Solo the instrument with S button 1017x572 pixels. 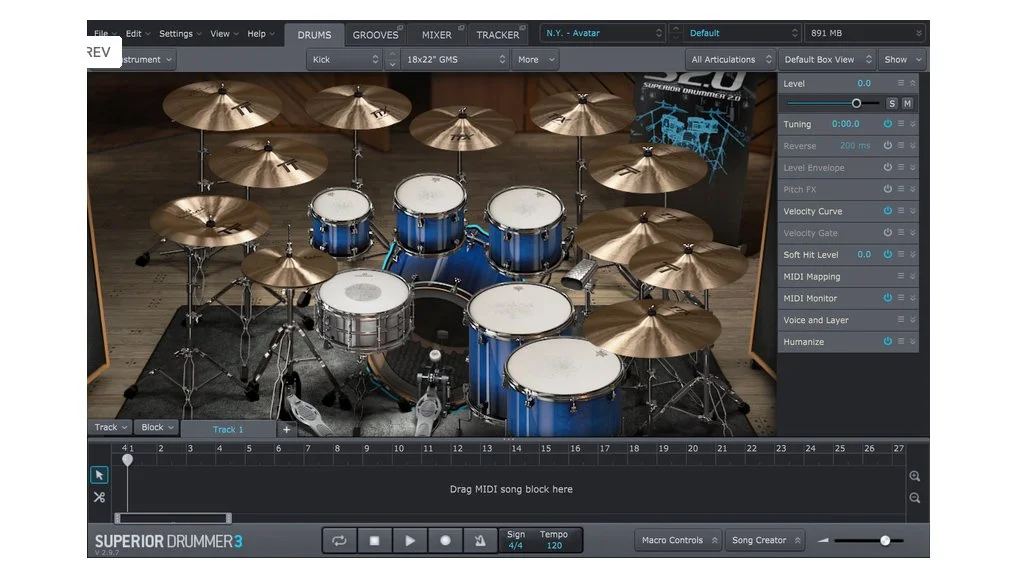892,103
